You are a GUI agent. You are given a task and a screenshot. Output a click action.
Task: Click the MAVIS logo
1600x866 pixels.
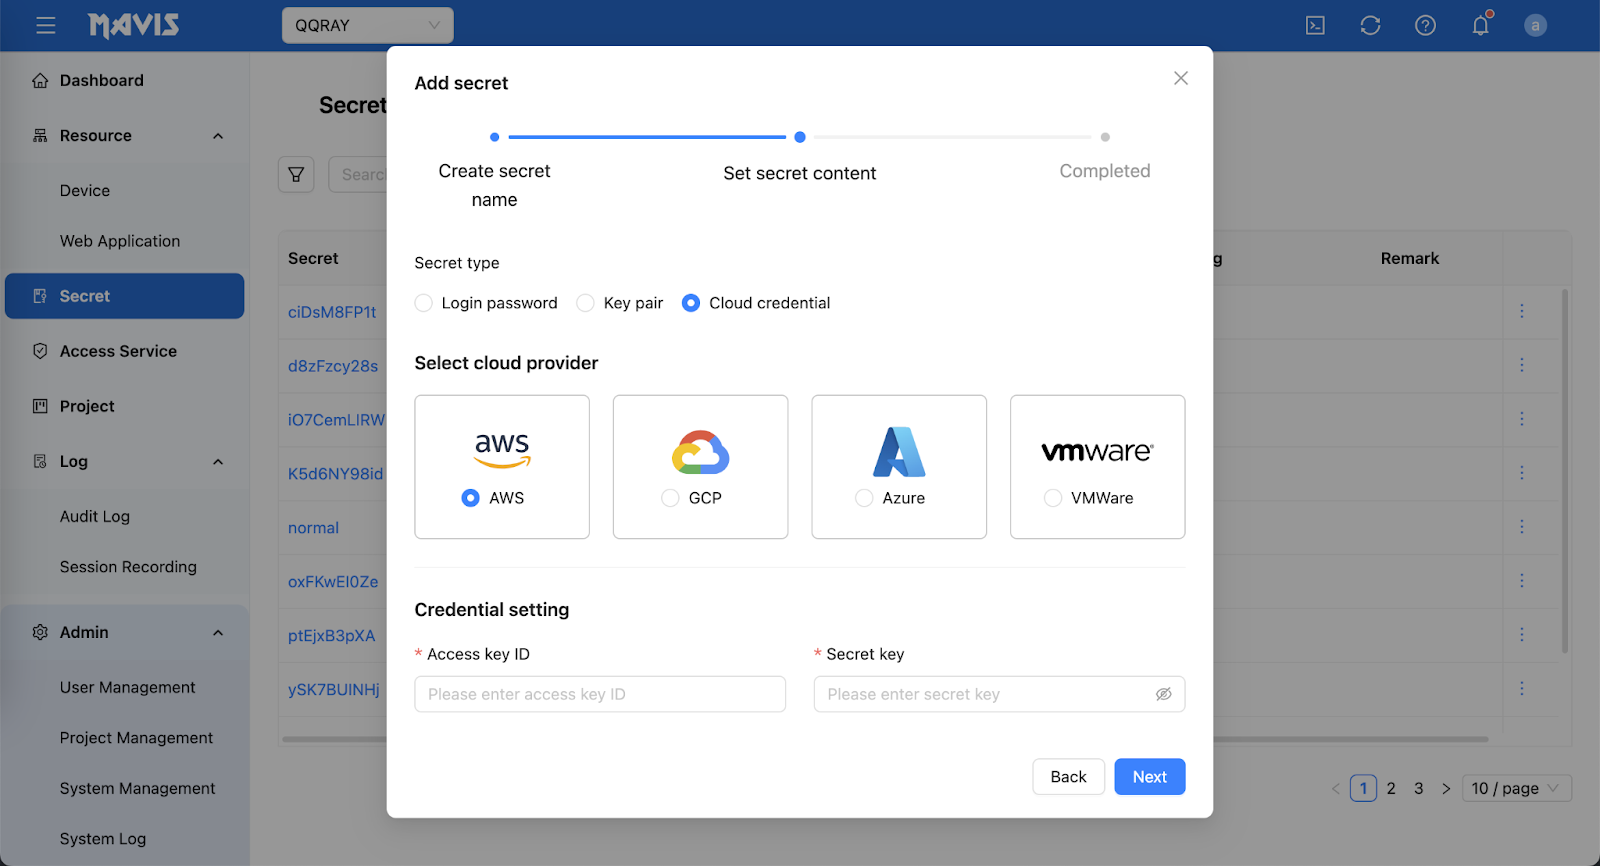tap(133, 25)
